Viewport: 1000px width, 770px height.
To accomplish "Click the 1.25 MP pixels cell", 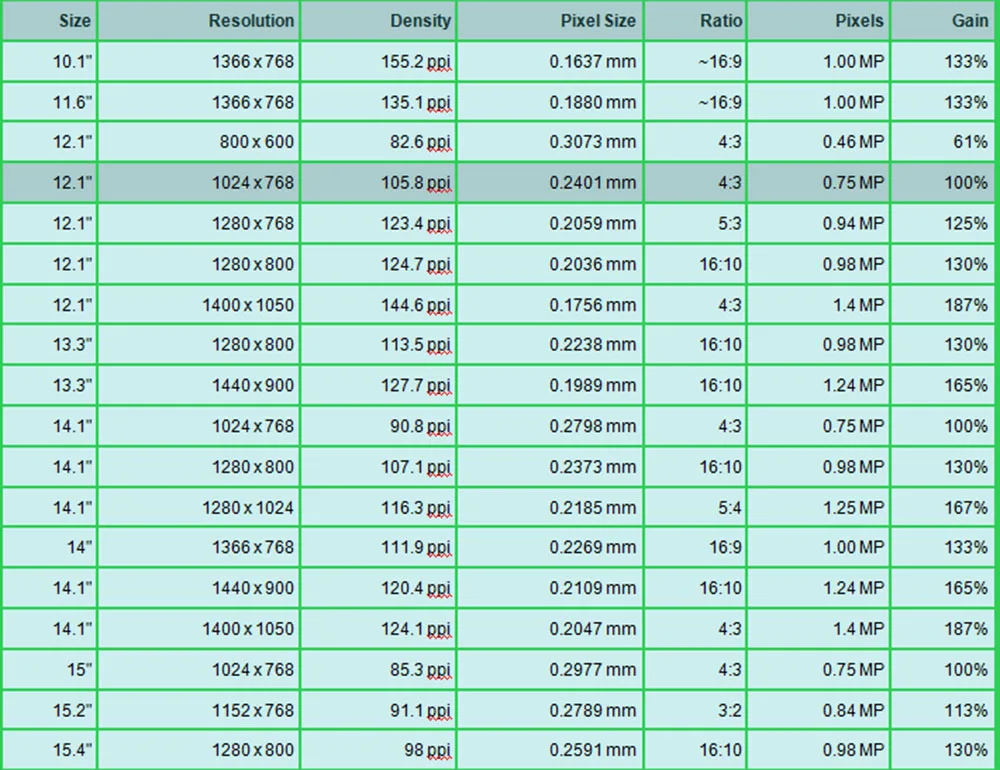I will (x=819, y=508).
